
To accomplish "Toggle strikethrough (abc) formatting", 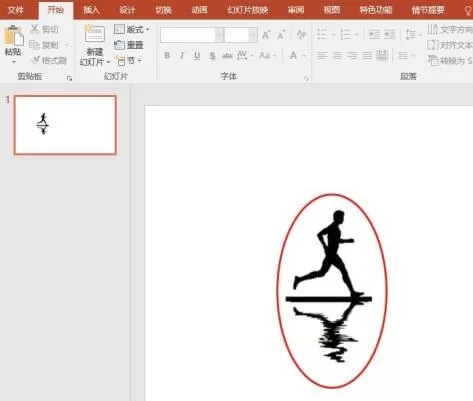I will point(227,56).
